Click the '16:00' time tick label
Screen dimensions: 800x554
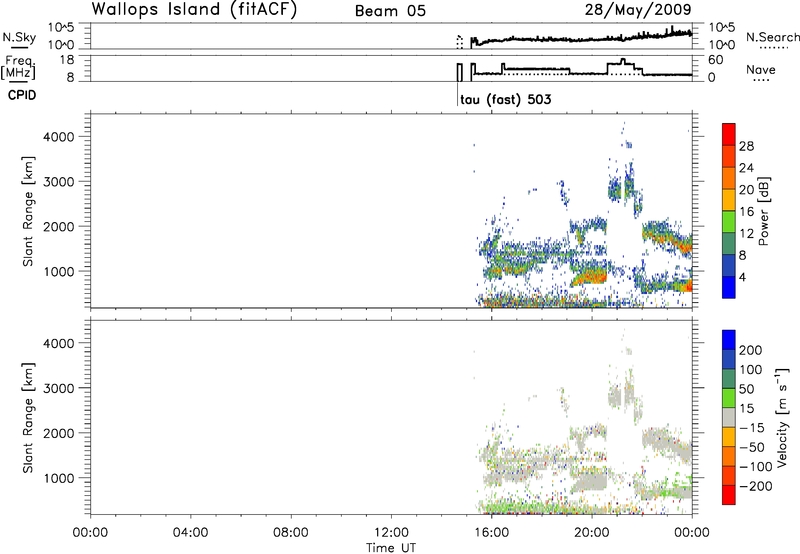click(491, 533)
